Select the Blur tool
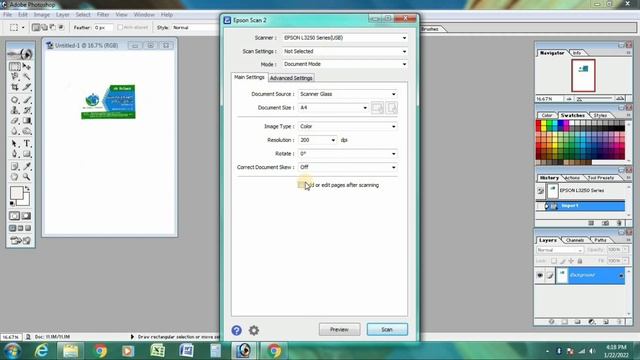The height and width of the screenshot is (360, 640). tap(15, 131)
